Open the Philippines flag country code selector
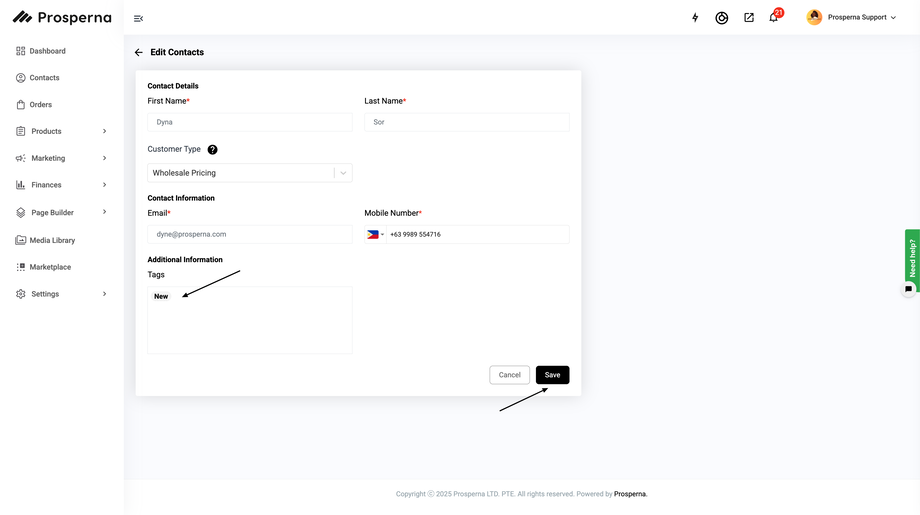Viewport: 920px width, 515px height. pos(375,235)
